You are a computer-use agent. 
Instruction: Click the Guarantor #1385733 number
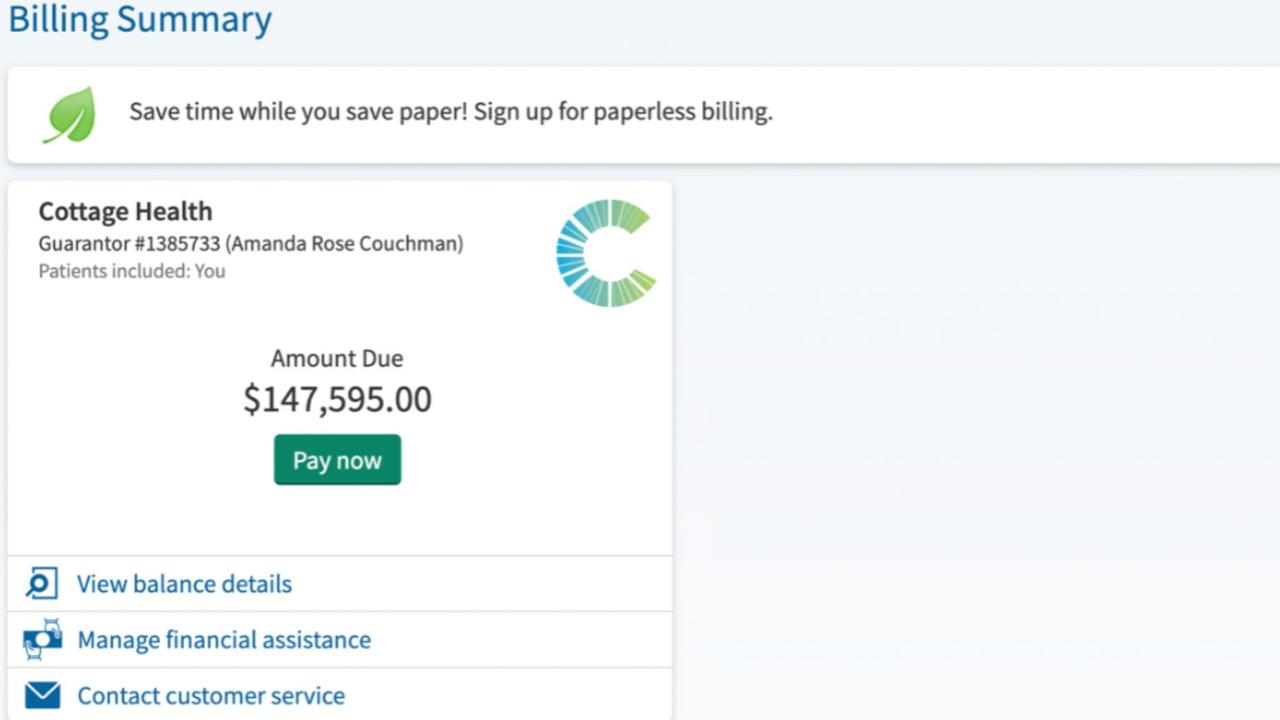129,244
